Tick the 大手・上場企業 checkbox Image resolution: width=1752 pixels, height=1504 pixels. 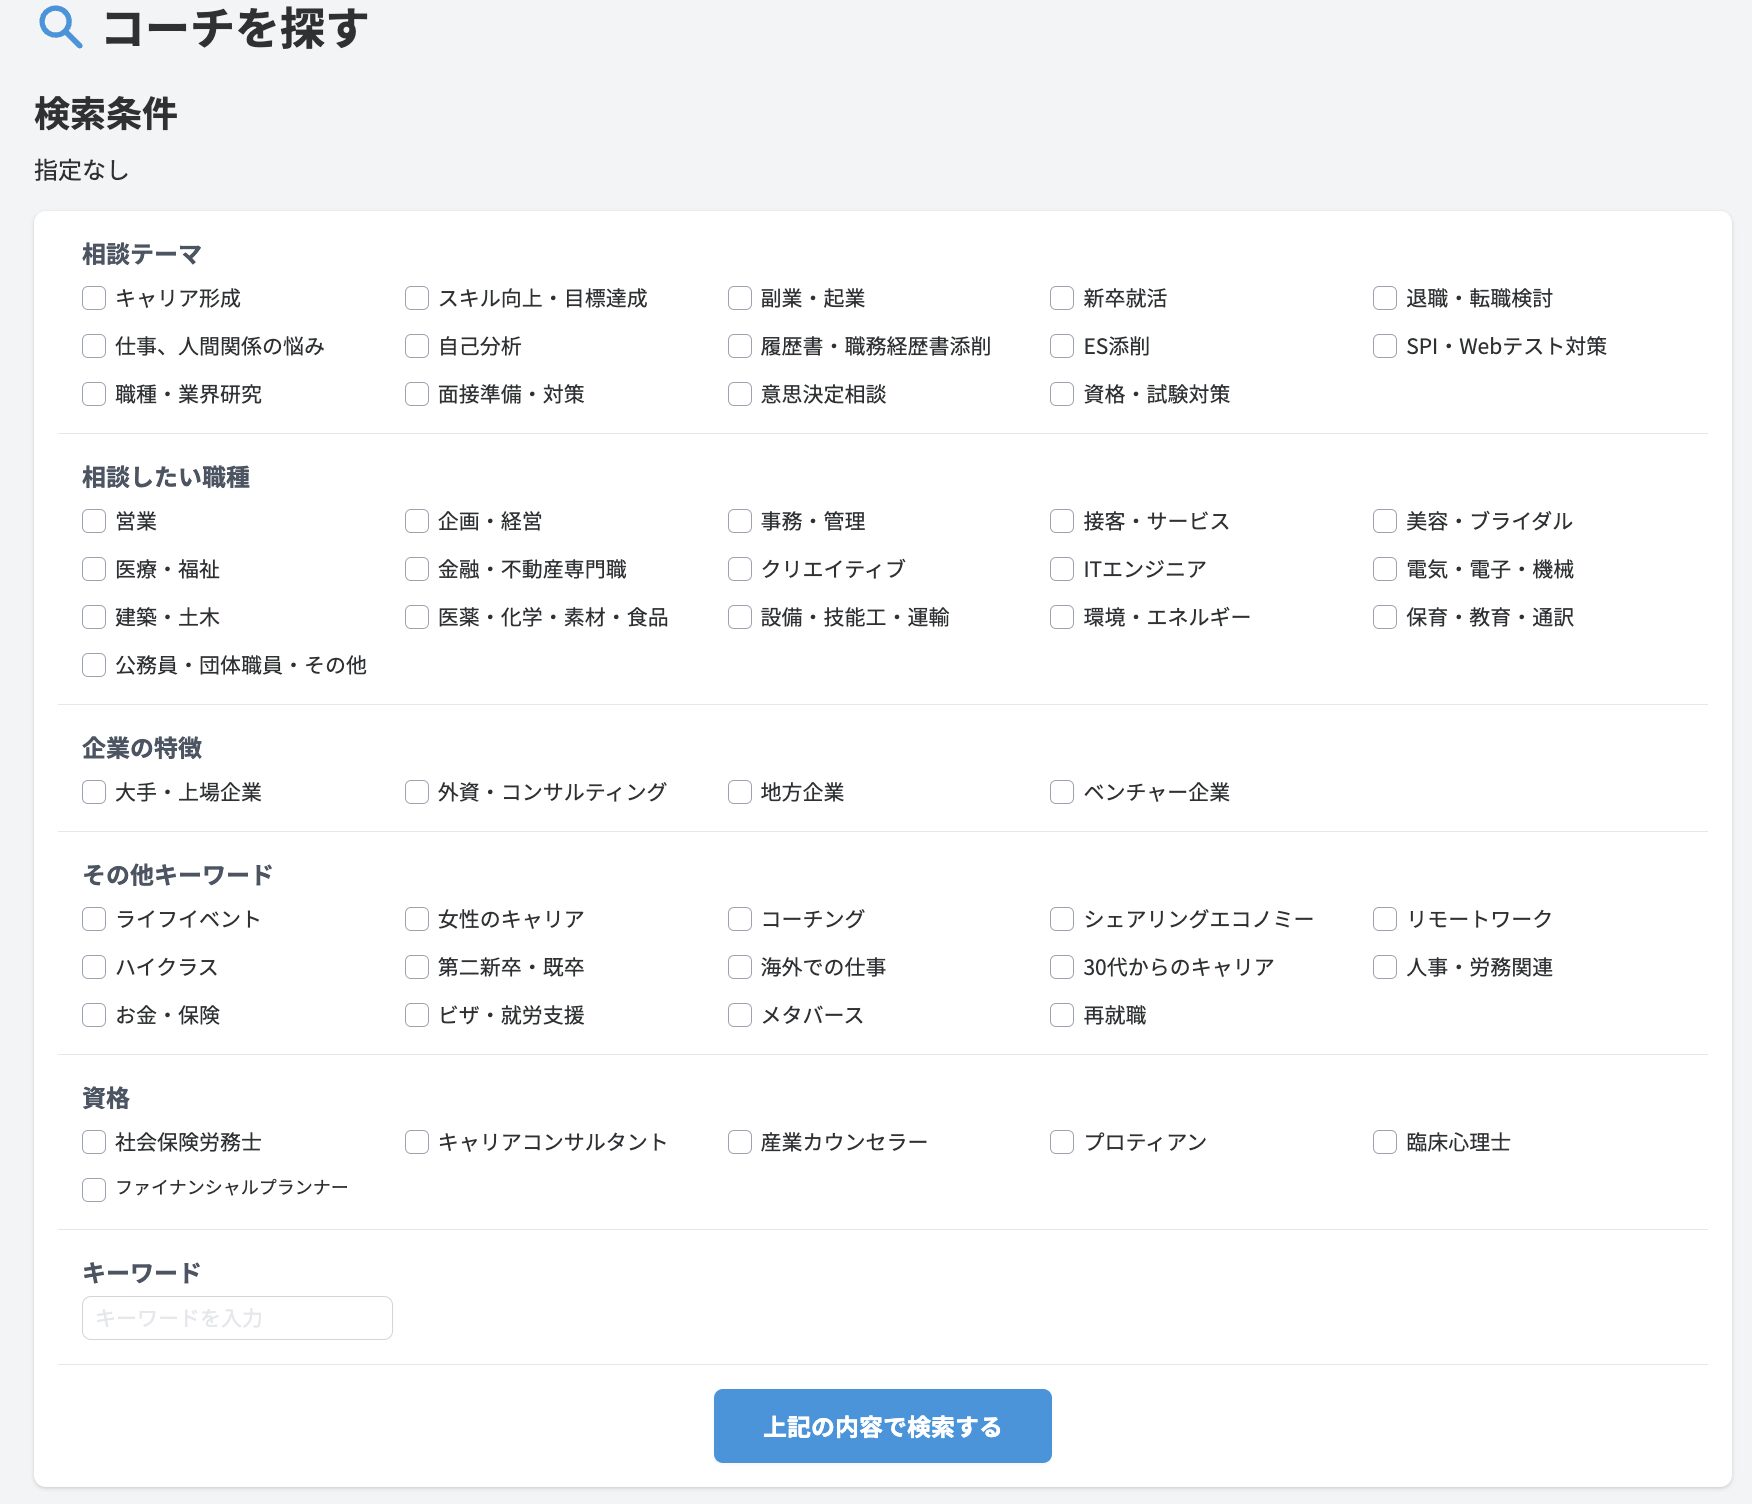click(x=94, y=792)
